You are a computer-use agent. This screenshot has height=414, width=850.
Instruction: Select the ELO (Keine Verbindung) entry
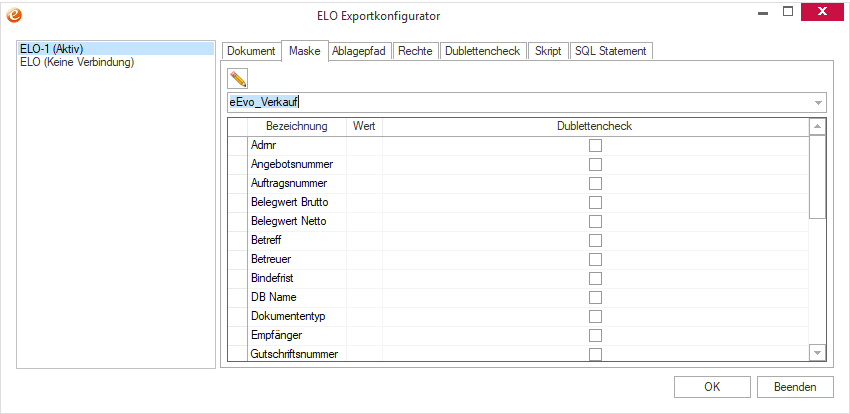point(77,62)
